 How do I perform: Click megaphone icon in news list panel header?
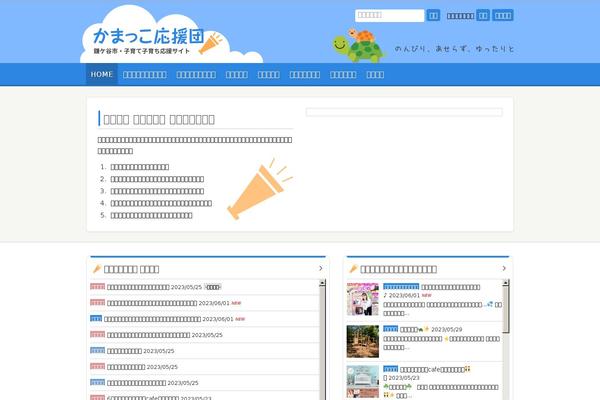coord(97,269)
